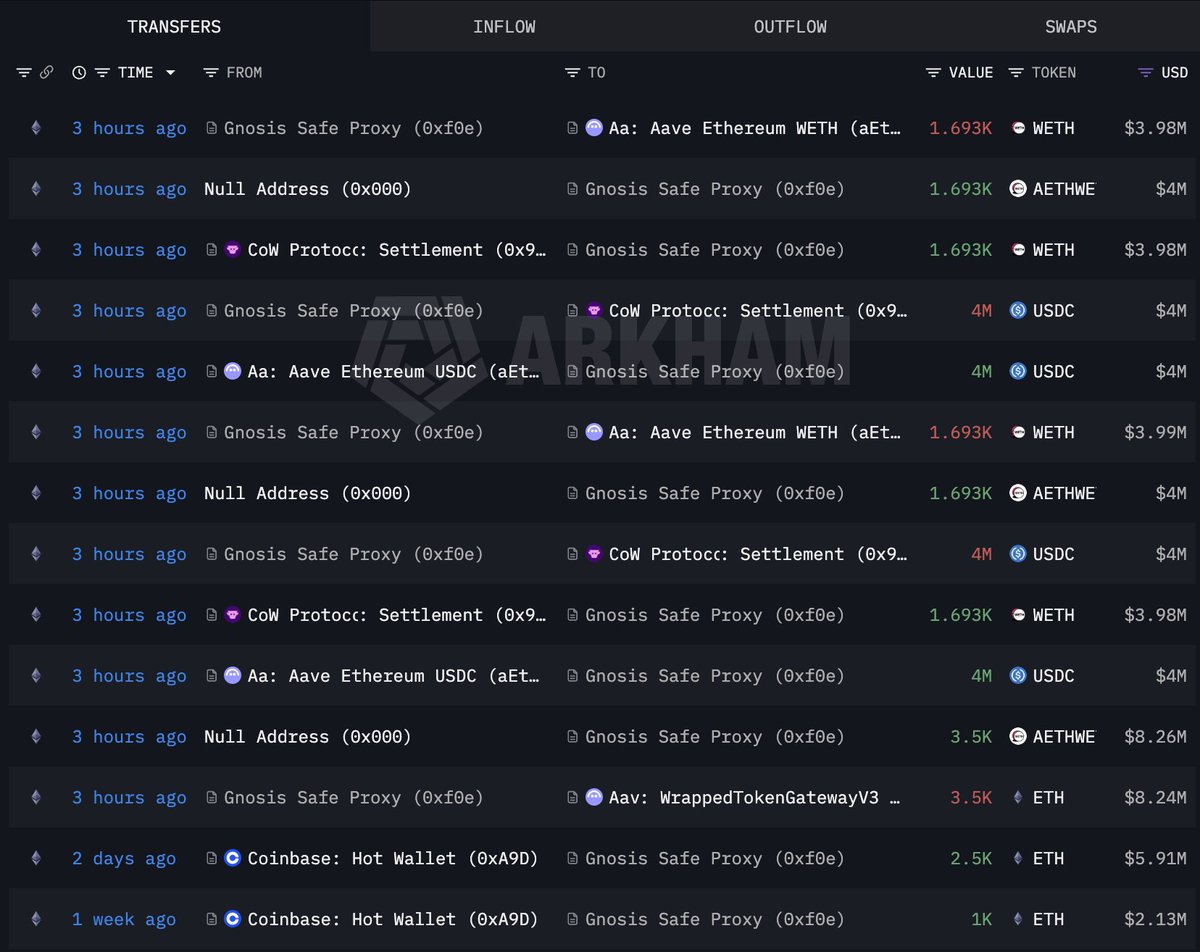
Task: Open the filter icon next to TIME
Action: tap(102, 73)
